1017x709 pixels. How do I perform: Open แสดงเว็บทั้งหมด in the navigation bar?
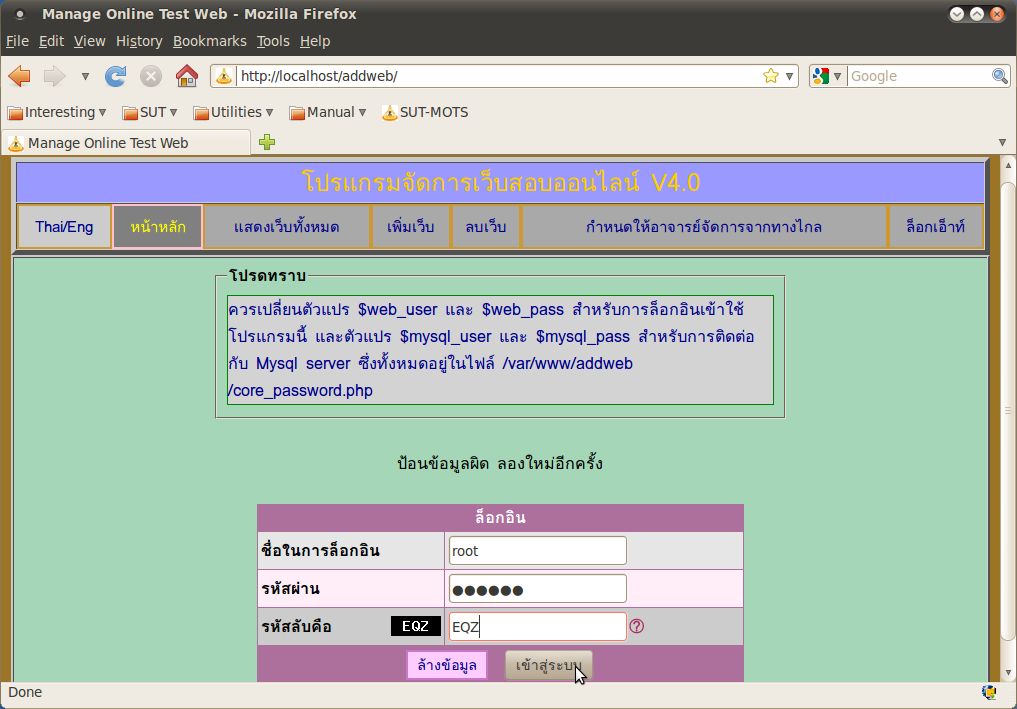click(287, 227)
